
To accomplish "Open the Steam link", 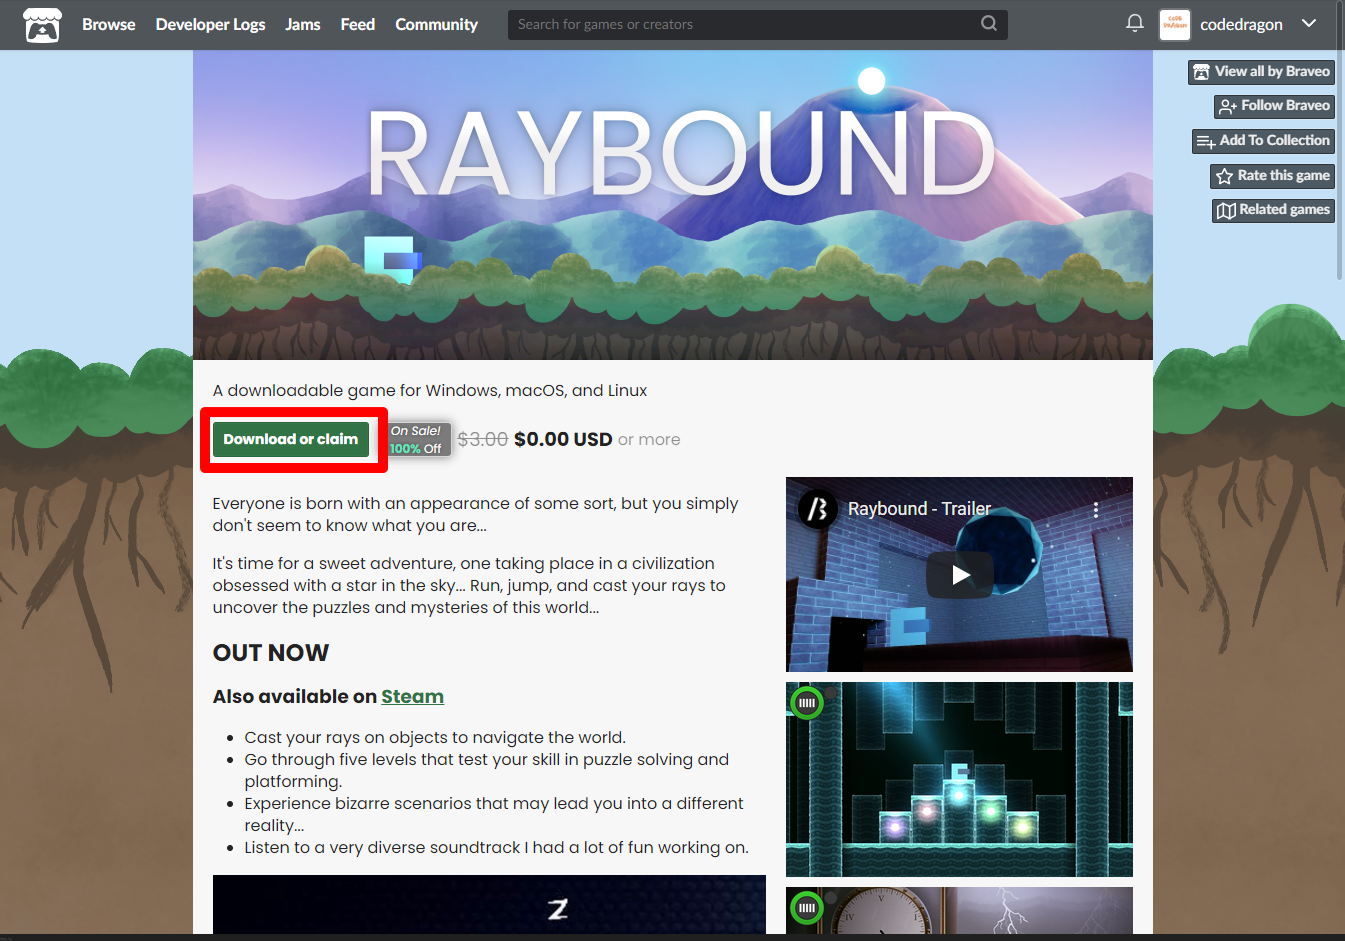I will (412, 697).
